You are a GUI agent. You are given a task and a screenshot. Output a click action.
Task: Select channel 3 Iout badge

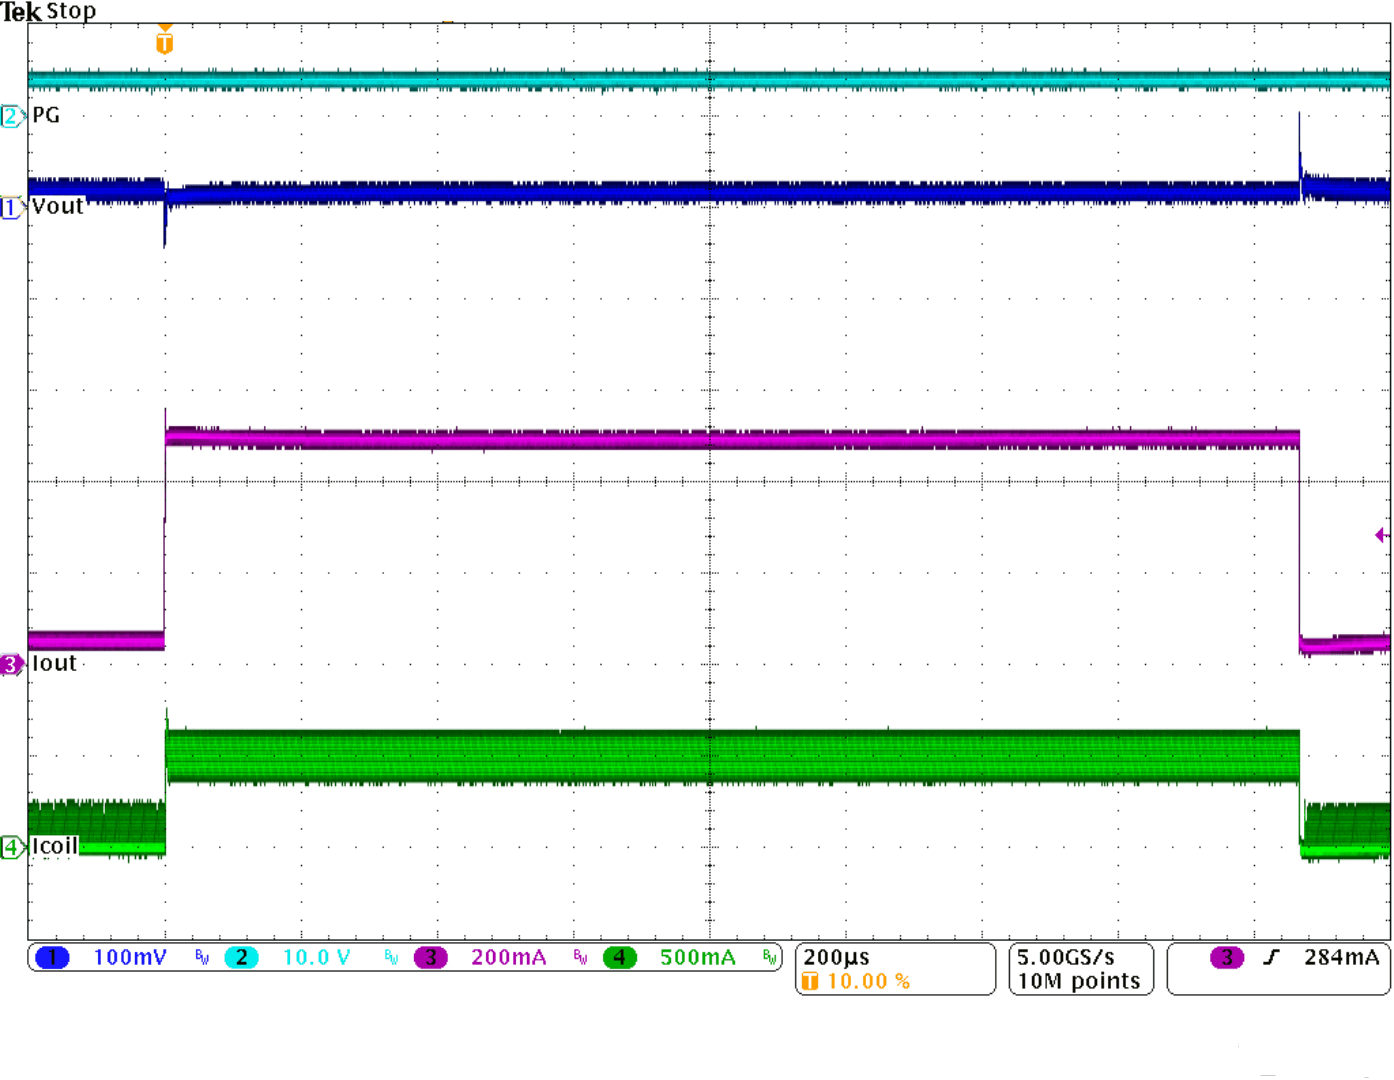pos(10,664)
